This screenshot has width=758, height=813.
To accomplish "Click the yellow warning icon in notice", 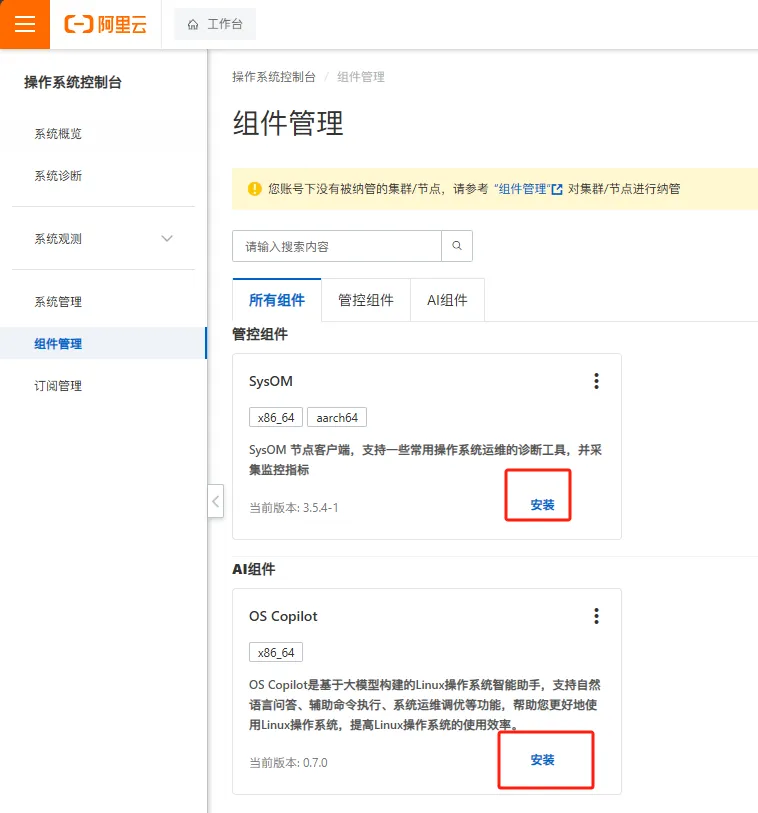I will 255,189.
